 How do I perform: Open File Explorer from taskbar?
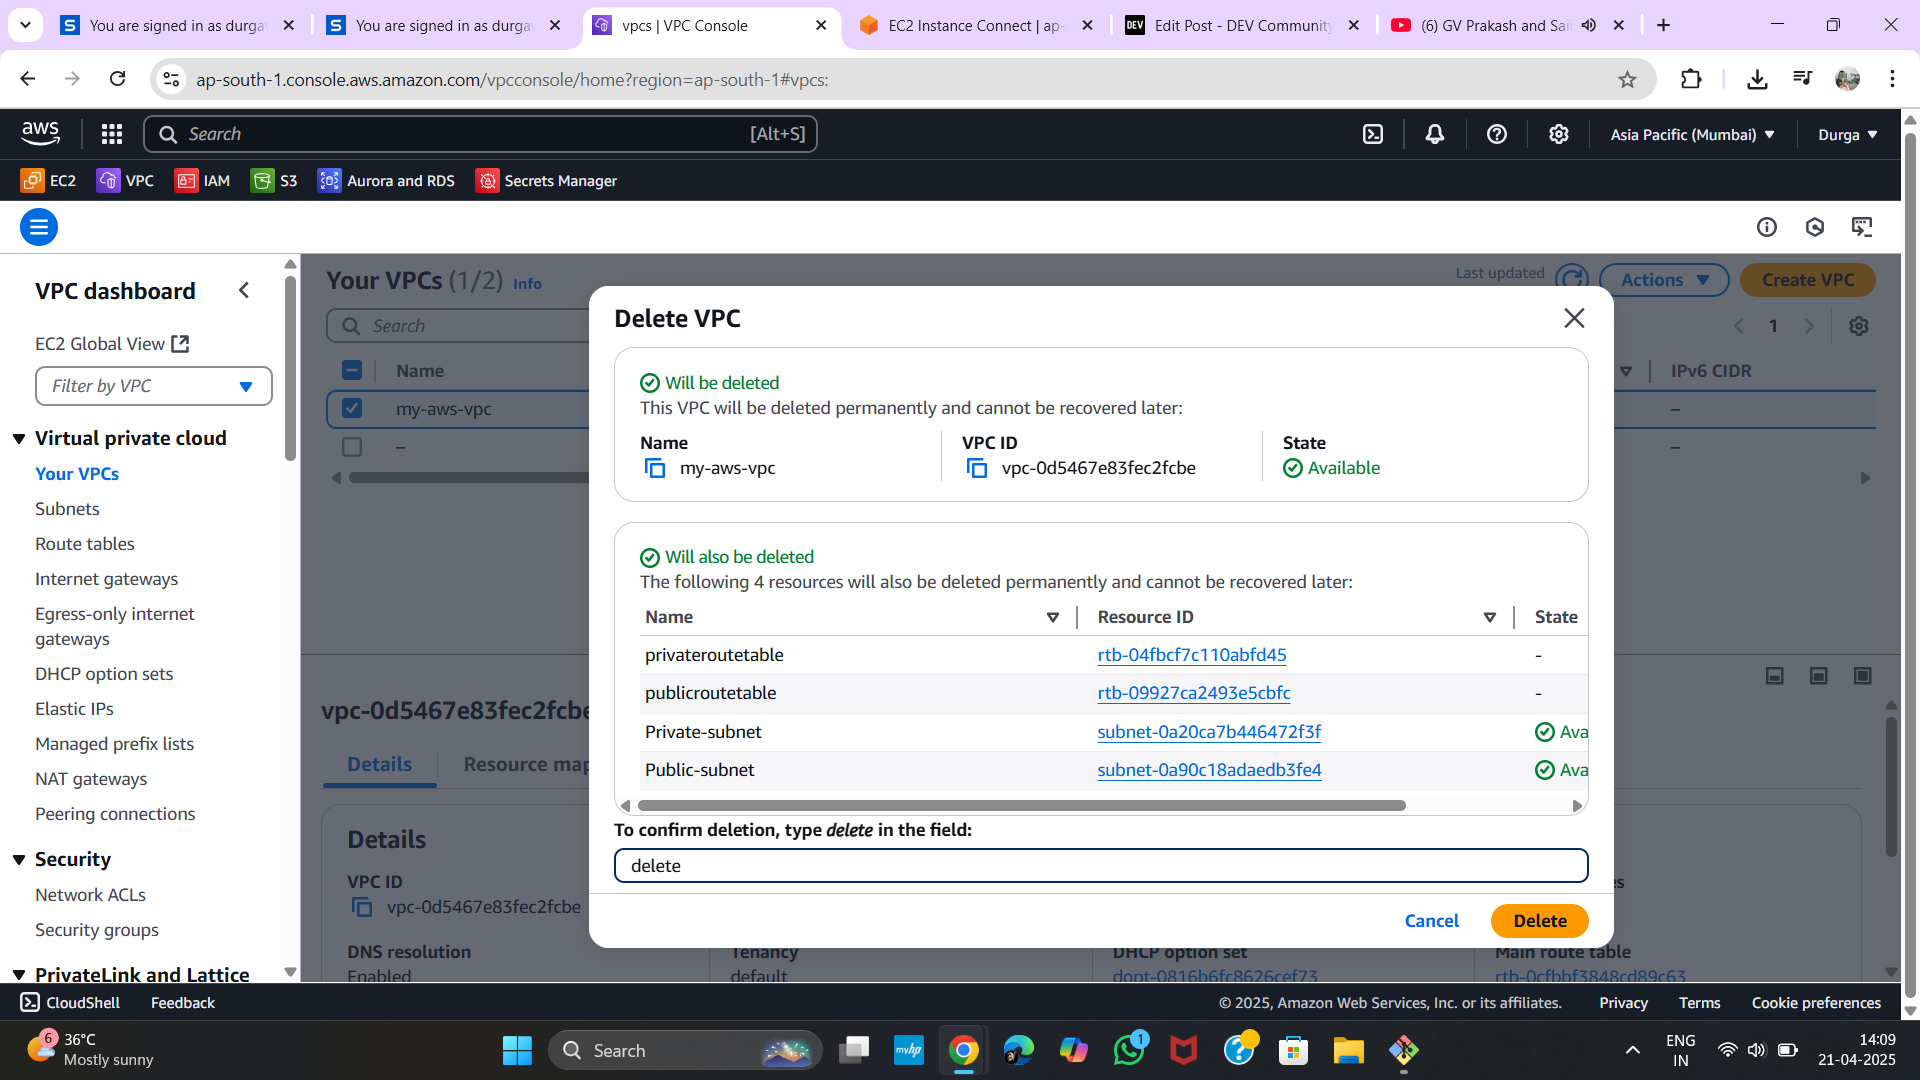pos(1348,1050)
